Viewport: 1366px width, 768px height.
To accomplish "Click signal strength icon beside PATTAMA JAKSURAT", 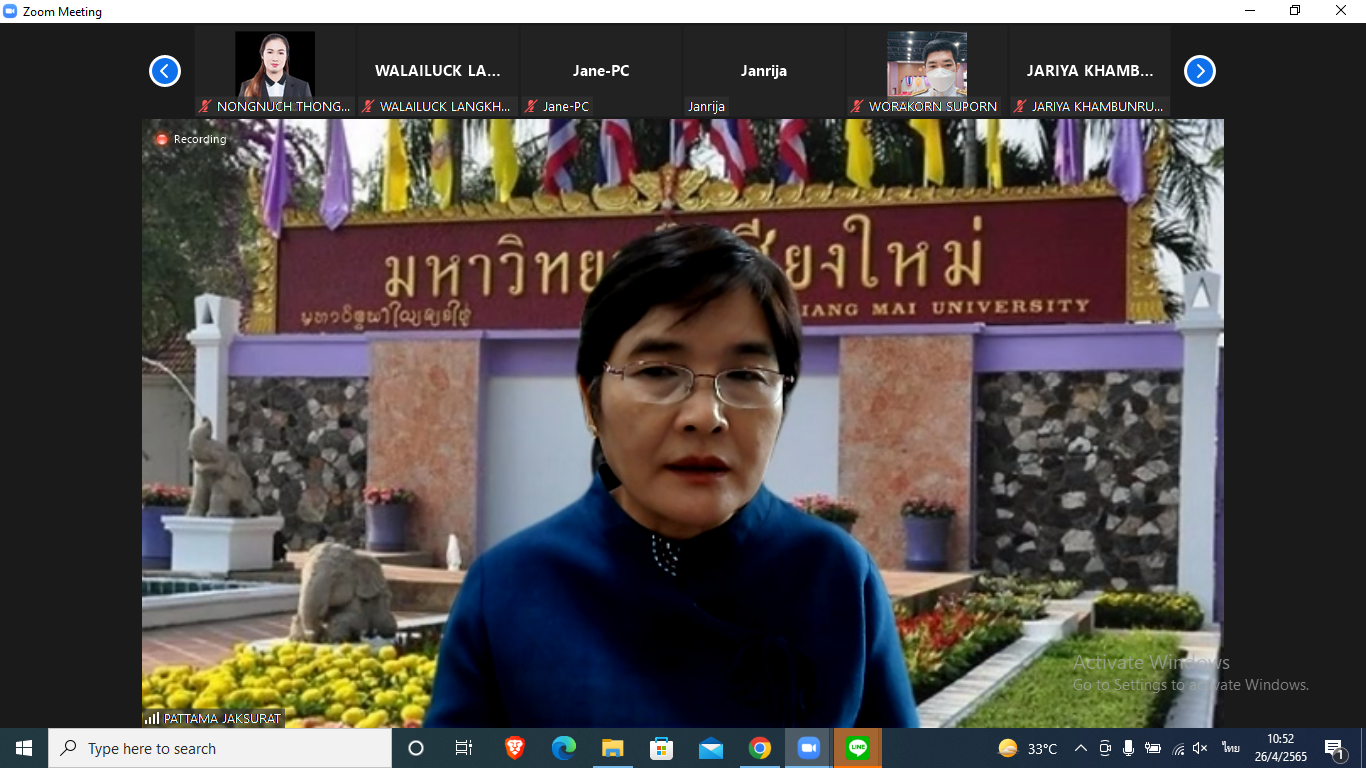I will click(152, 718).
